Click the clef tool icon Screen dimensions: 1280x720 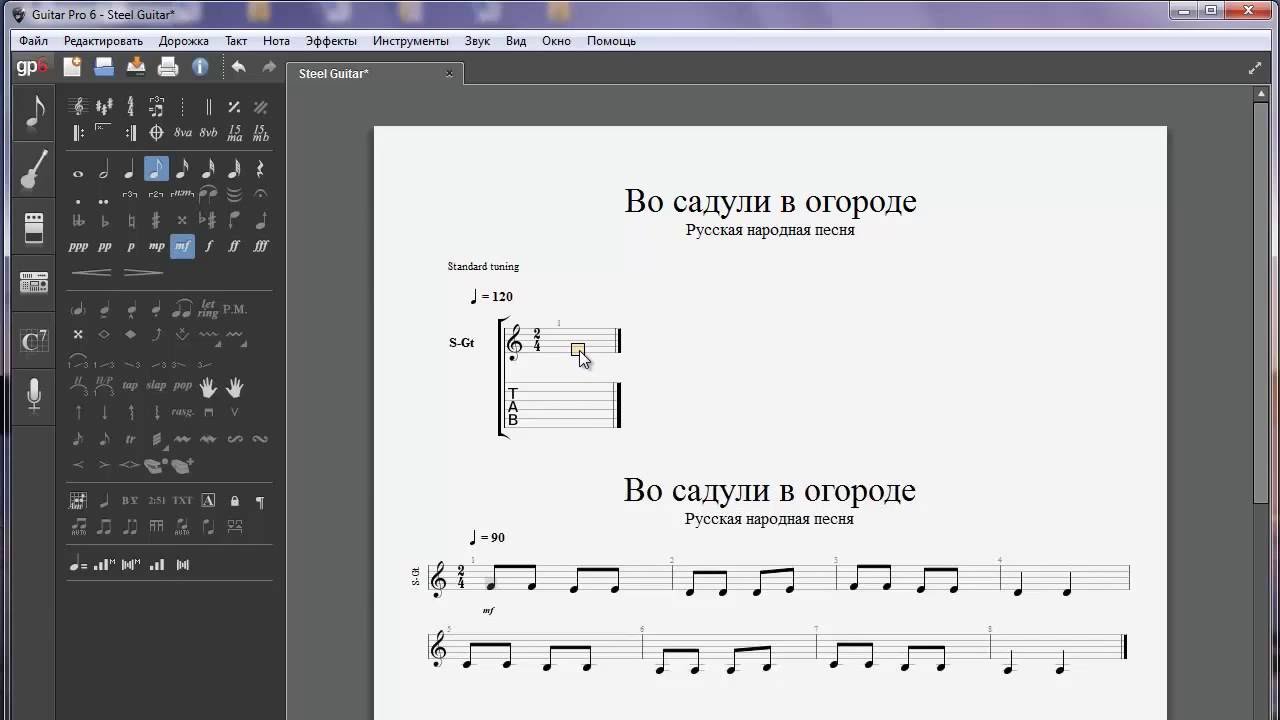78,107
